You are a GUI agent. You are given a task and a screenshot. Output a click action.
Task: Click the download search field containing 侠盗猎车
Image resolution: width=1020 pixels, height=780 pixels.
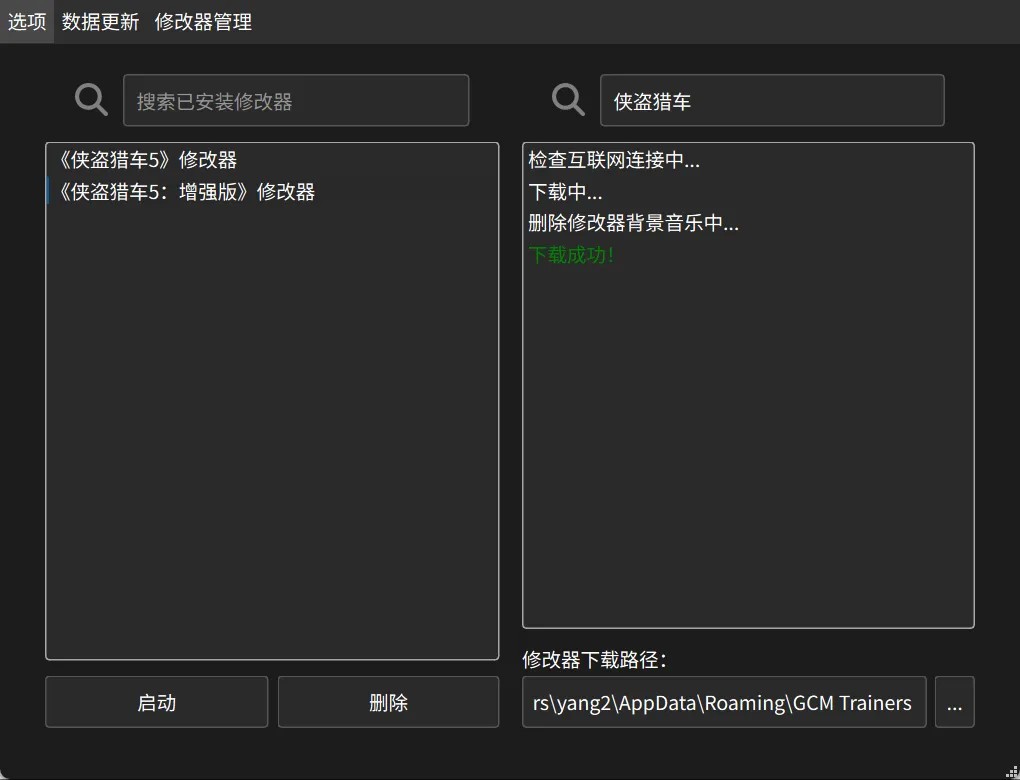(772, 100)
